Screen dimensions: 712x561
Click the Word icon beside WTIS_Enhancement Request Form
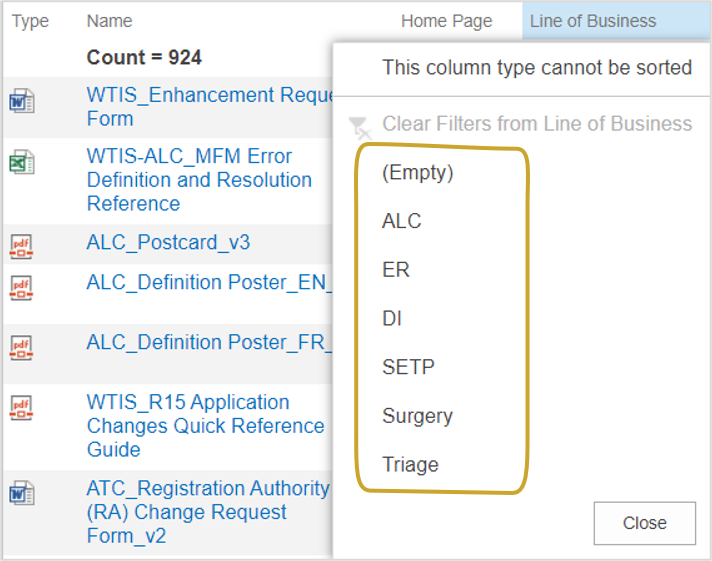(x=21, y=101)
